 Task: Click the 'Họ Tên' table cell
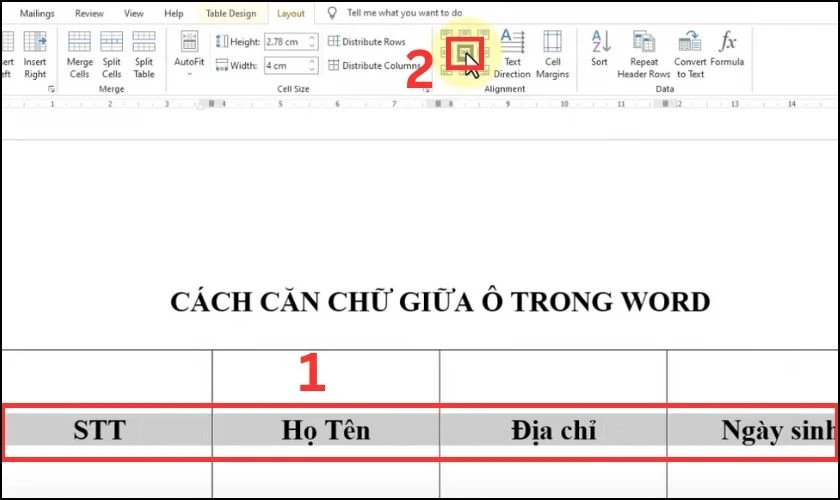point(326,430)
